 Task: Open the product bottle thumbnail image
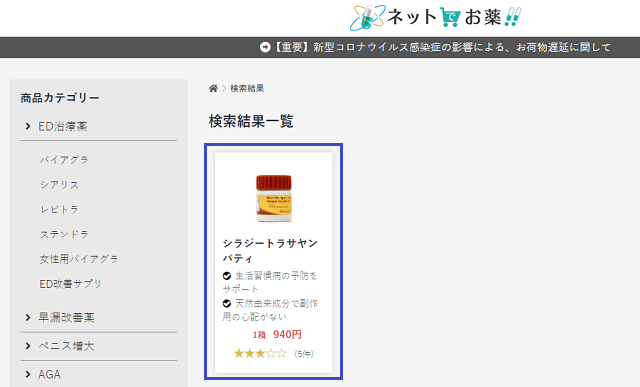point(274,198)
